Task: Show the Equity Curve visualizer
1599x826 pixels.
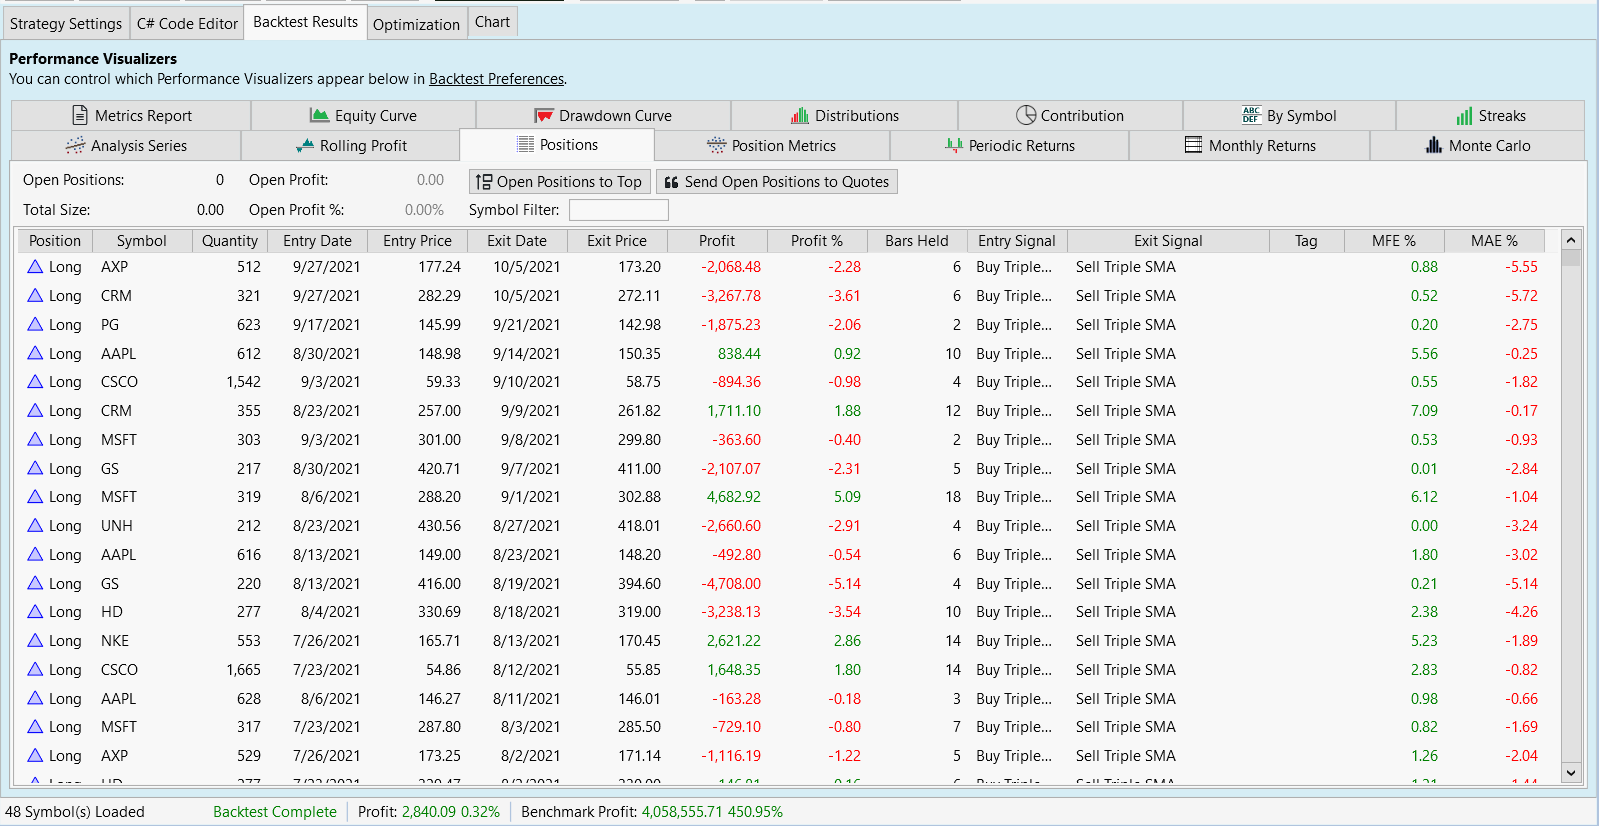Action: tap(363, 116)
